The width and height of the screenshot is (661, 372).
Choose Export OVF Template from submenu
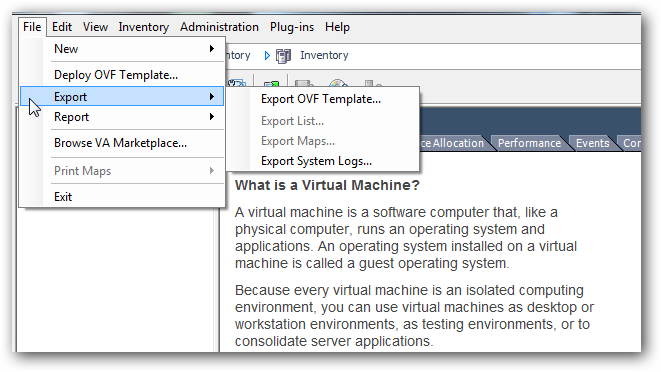(323, 99)
